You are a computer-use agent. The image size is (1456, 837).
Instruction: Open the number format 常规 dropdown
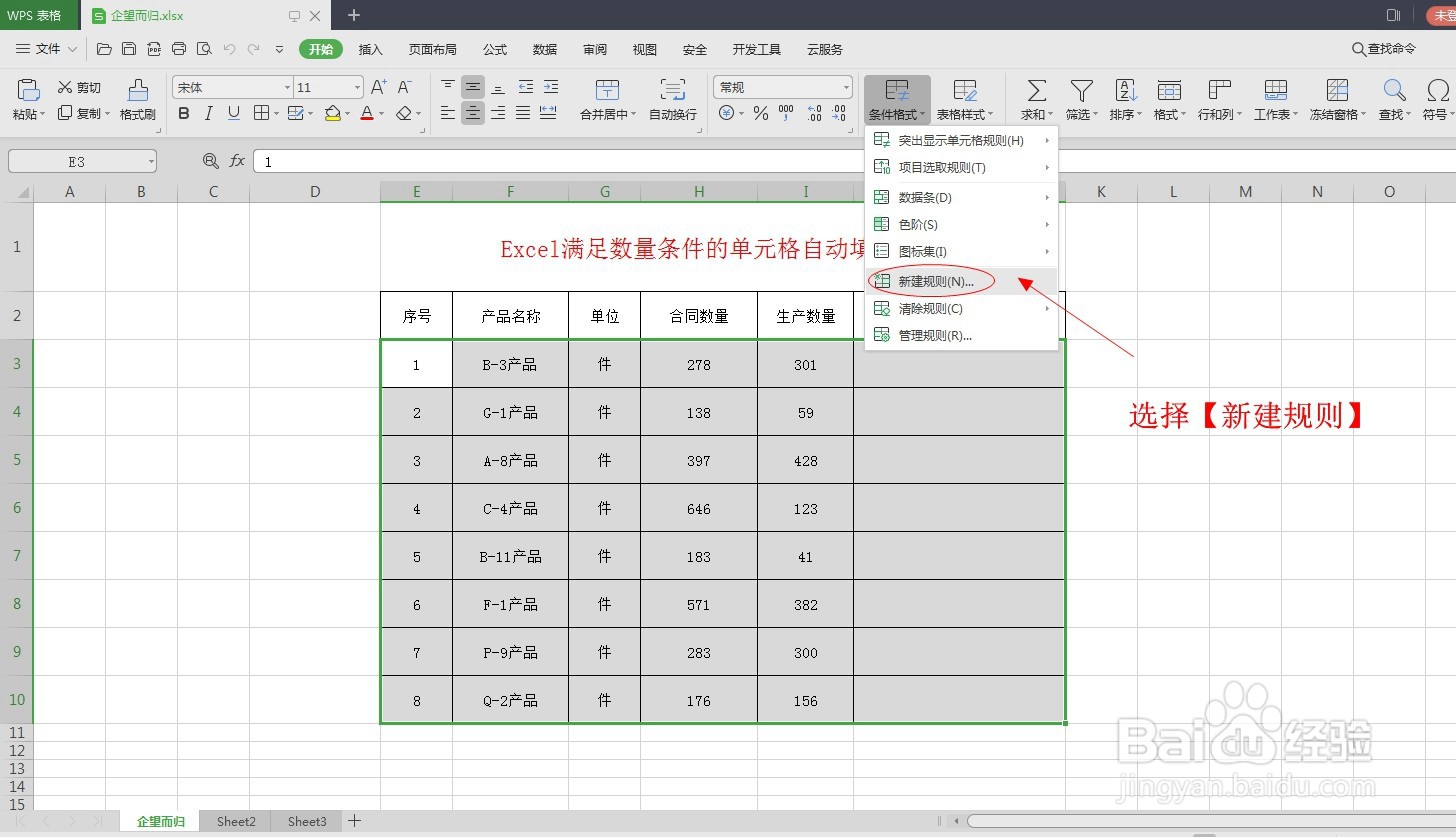pos(846,88)
